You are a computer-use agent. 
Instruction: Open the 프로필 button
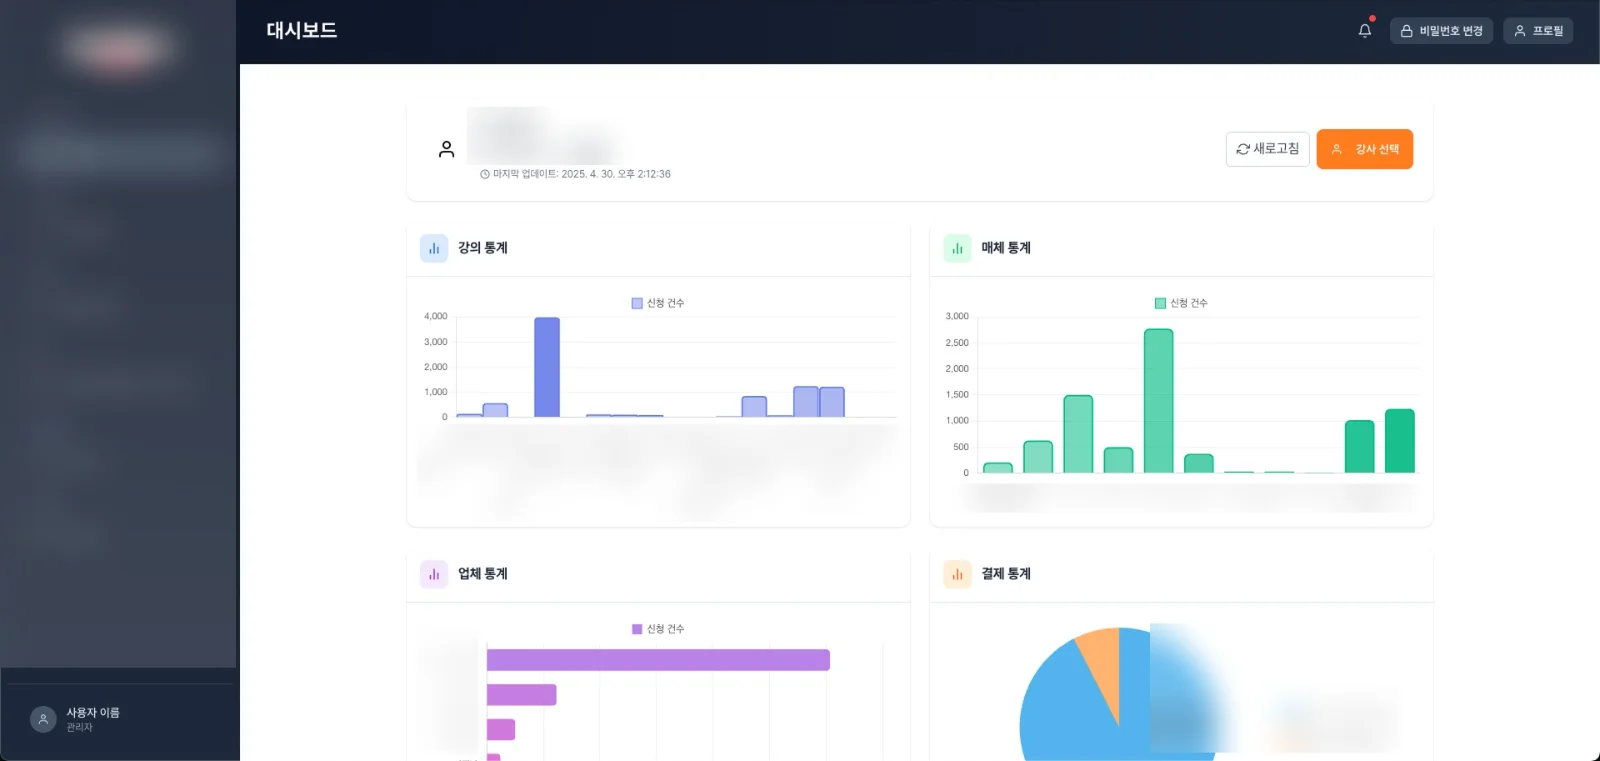[x=1538, y=31]
